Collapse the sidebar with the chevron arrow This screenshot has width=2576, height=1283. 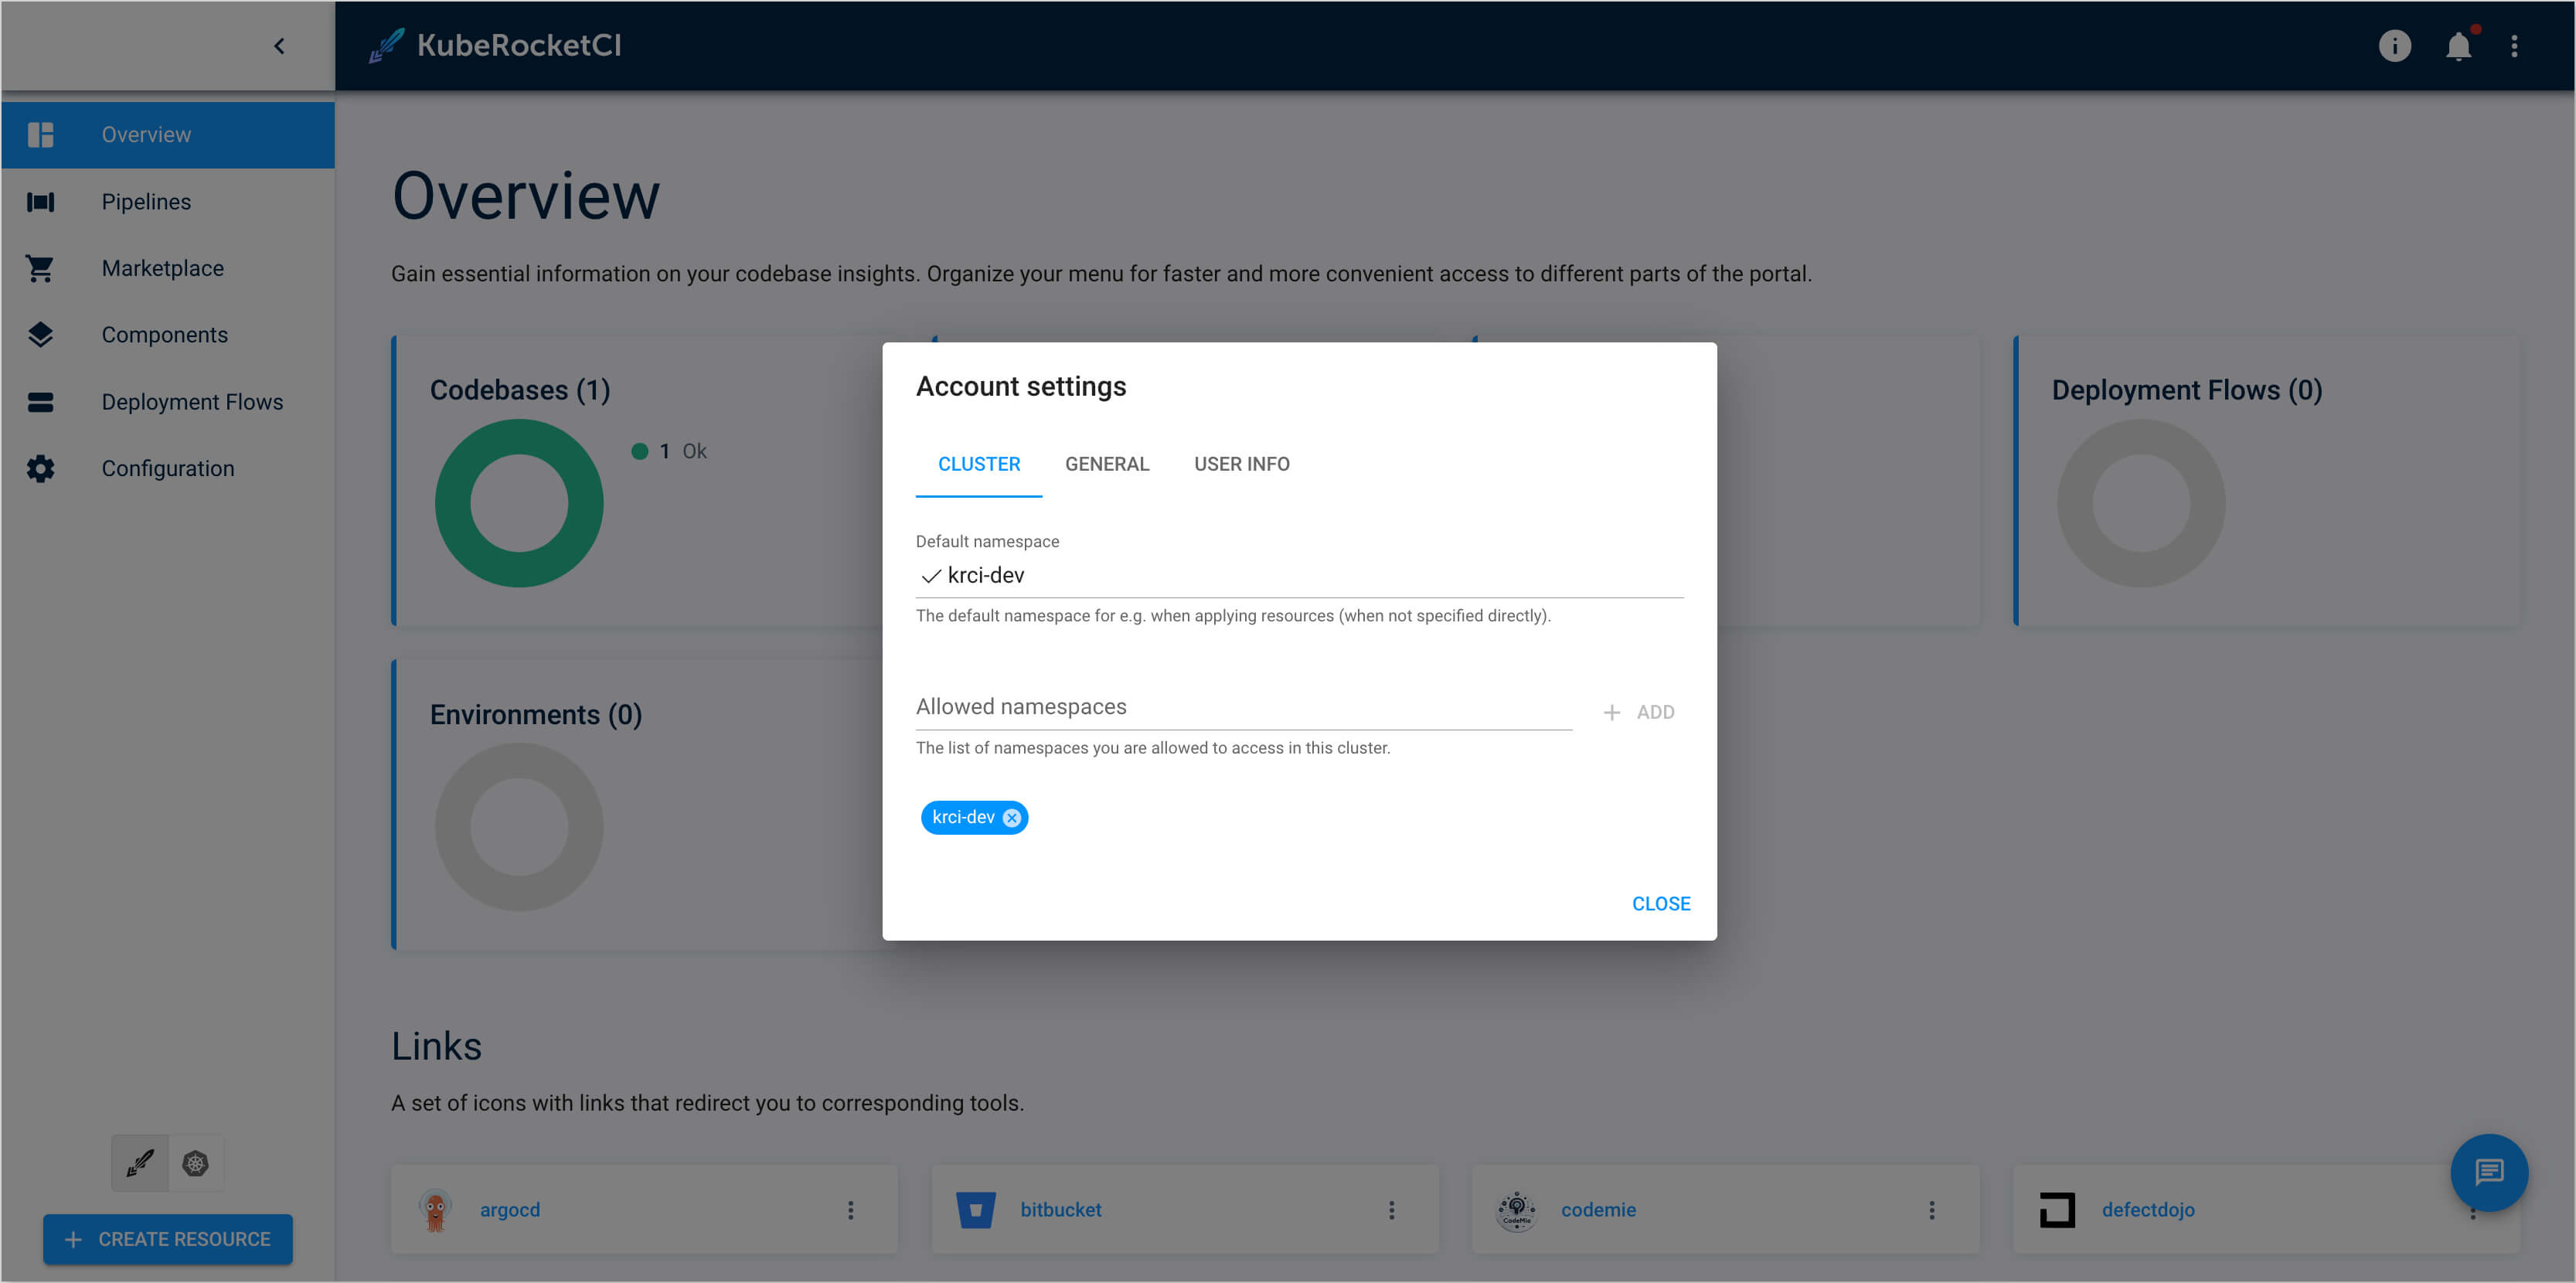tap(279, 46)
